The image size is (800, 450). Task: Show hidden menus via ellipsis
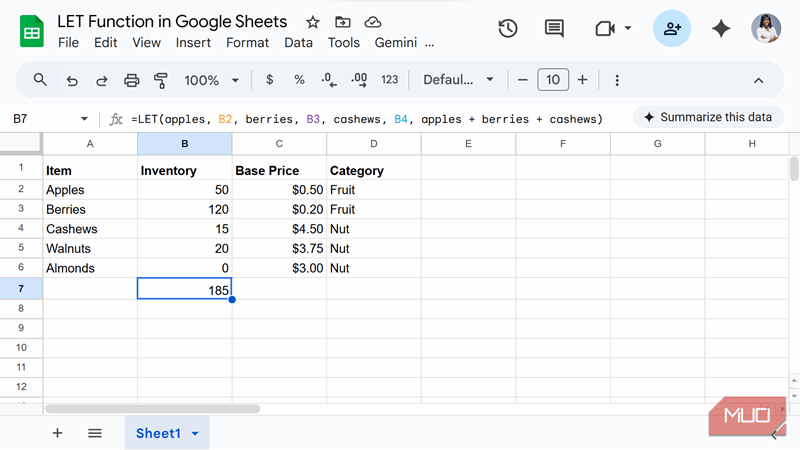point(430,44)
